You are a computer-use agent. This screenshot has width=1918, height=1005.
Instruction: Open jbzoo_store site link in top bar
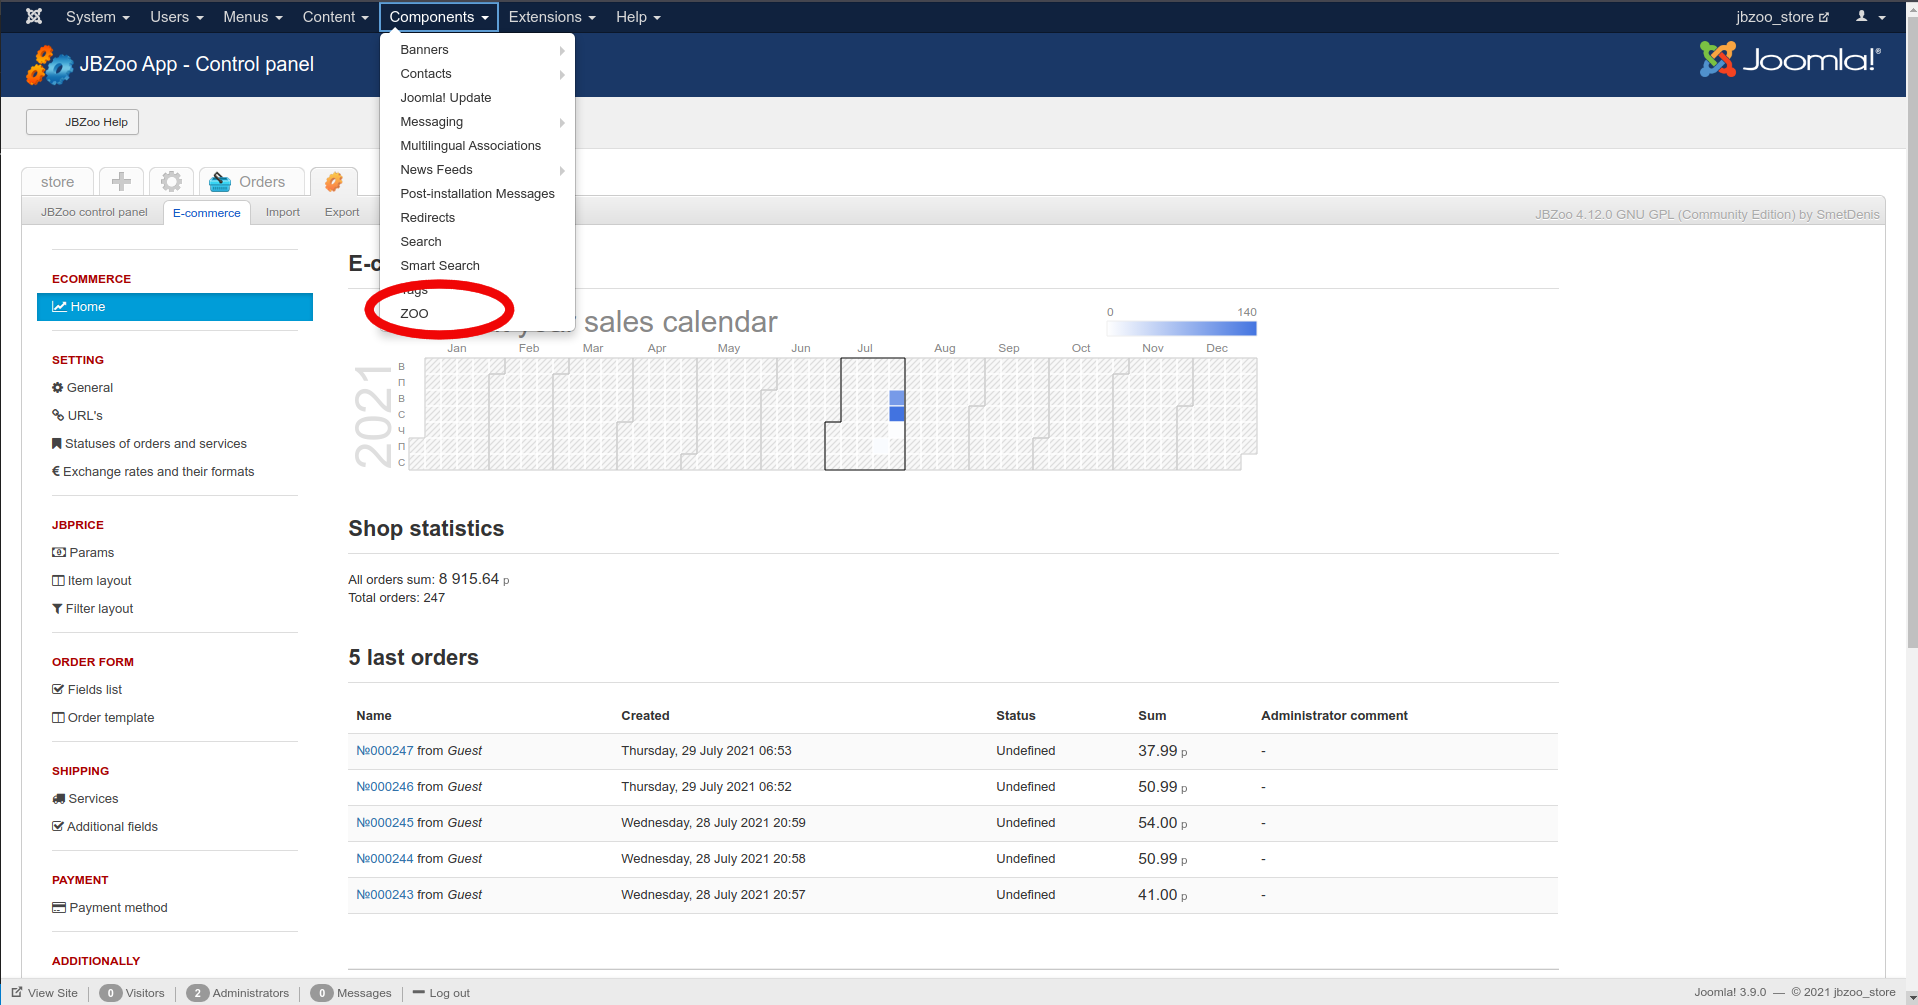1782,17
